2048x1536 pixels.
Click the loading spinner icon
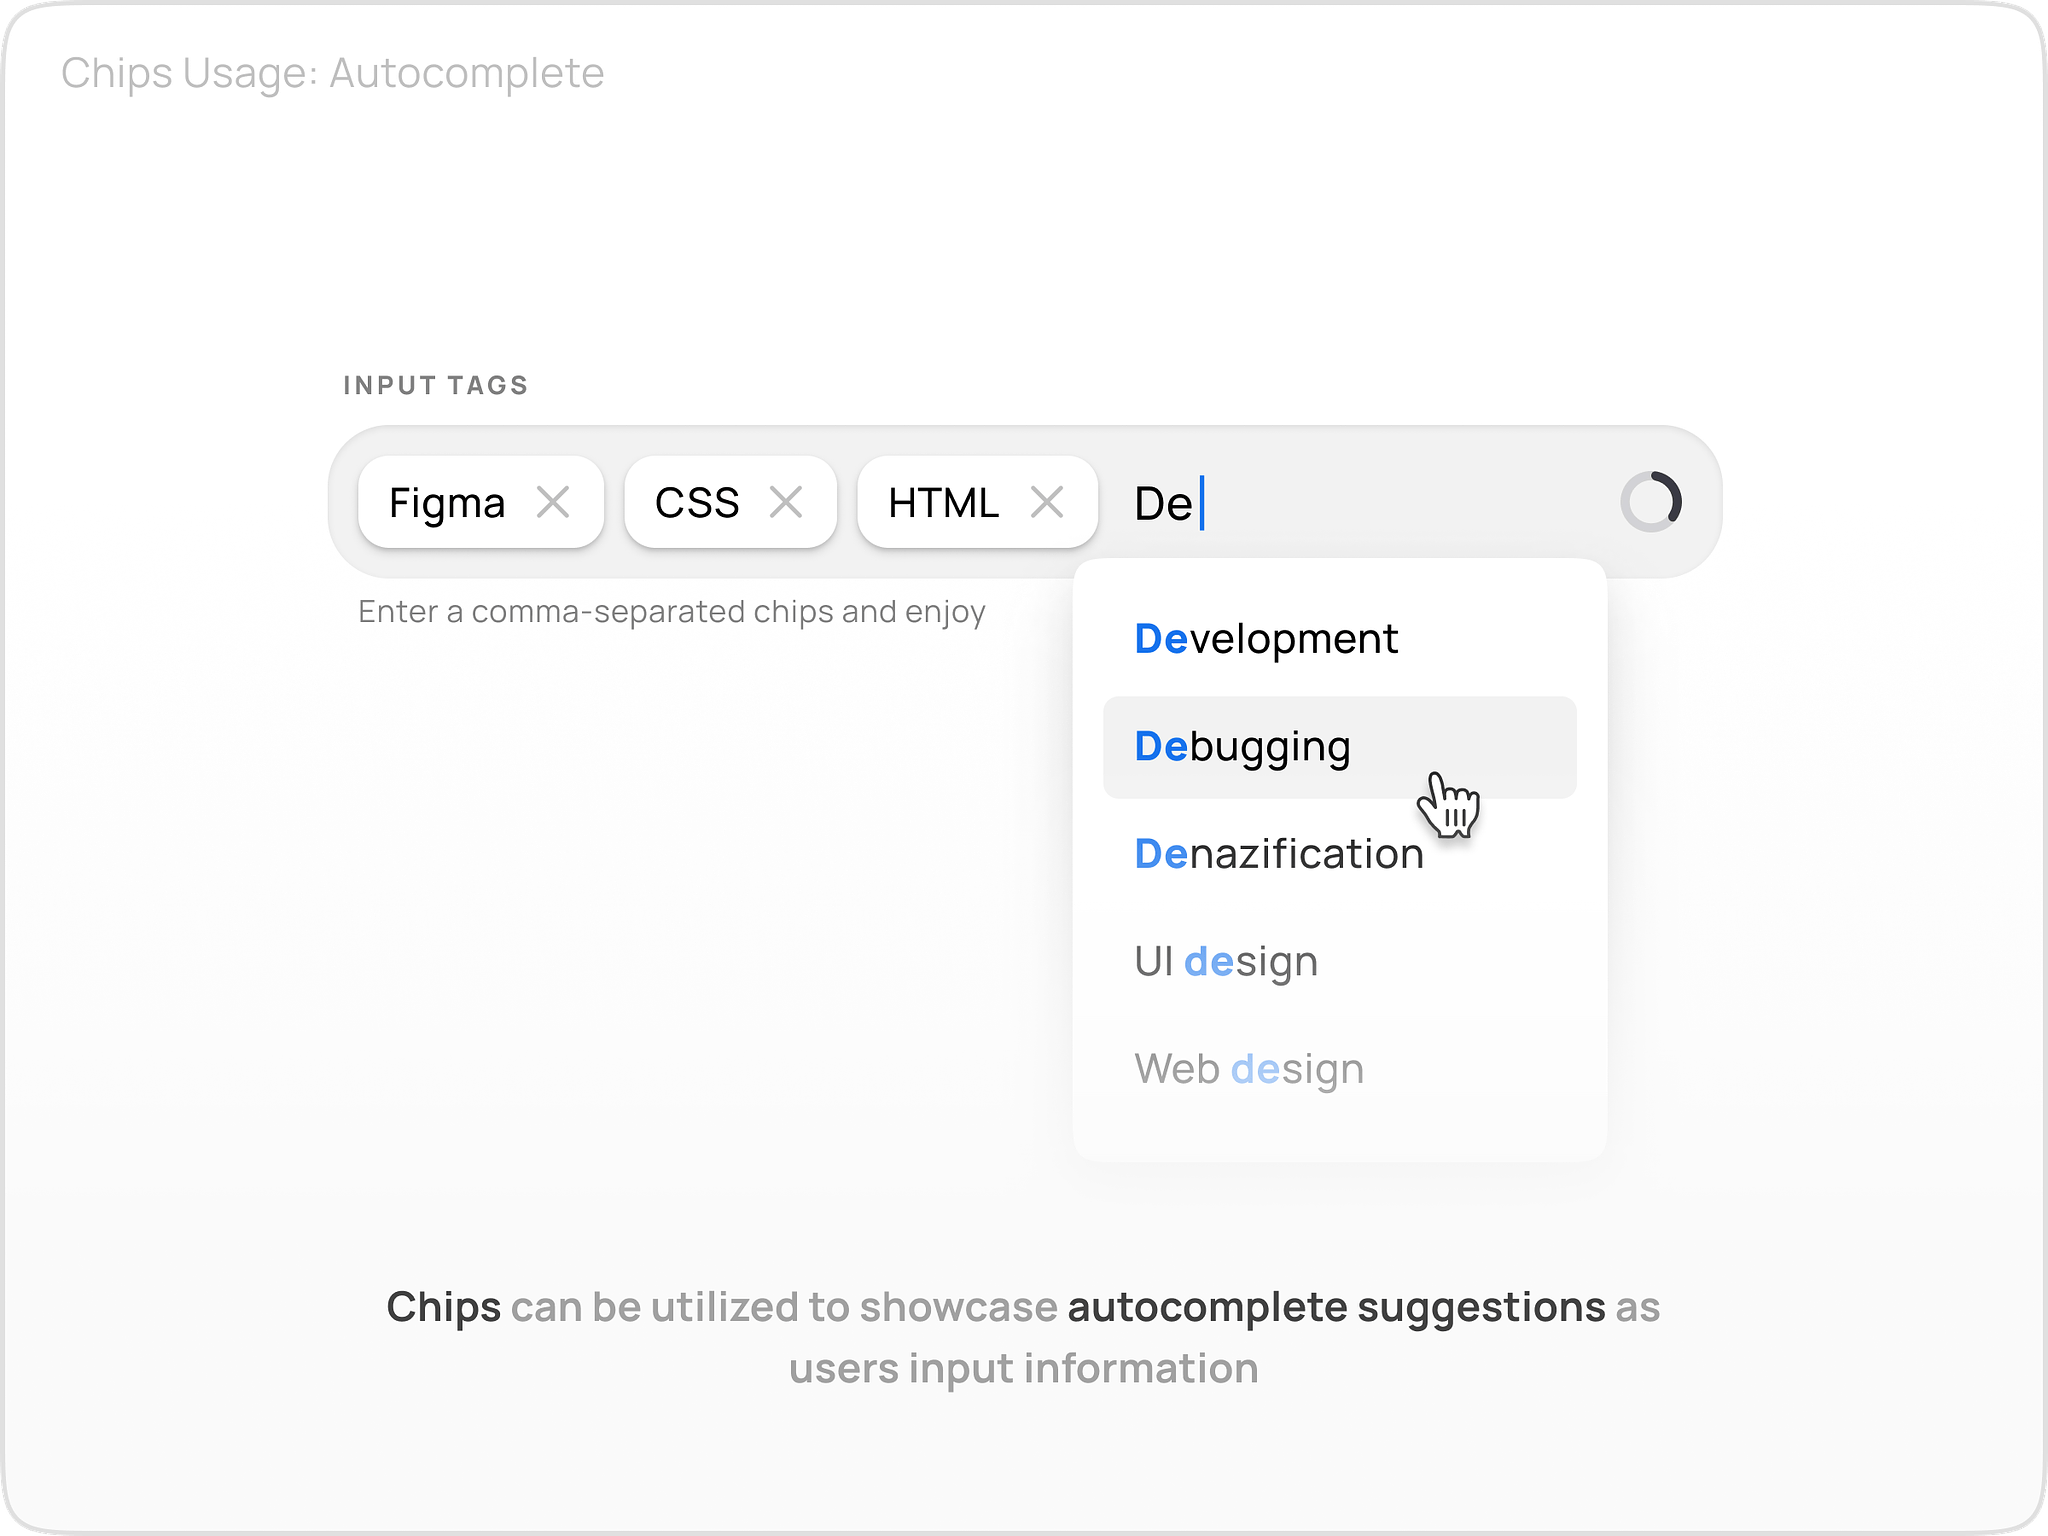pyautogui.click(x=1651, y=502)
